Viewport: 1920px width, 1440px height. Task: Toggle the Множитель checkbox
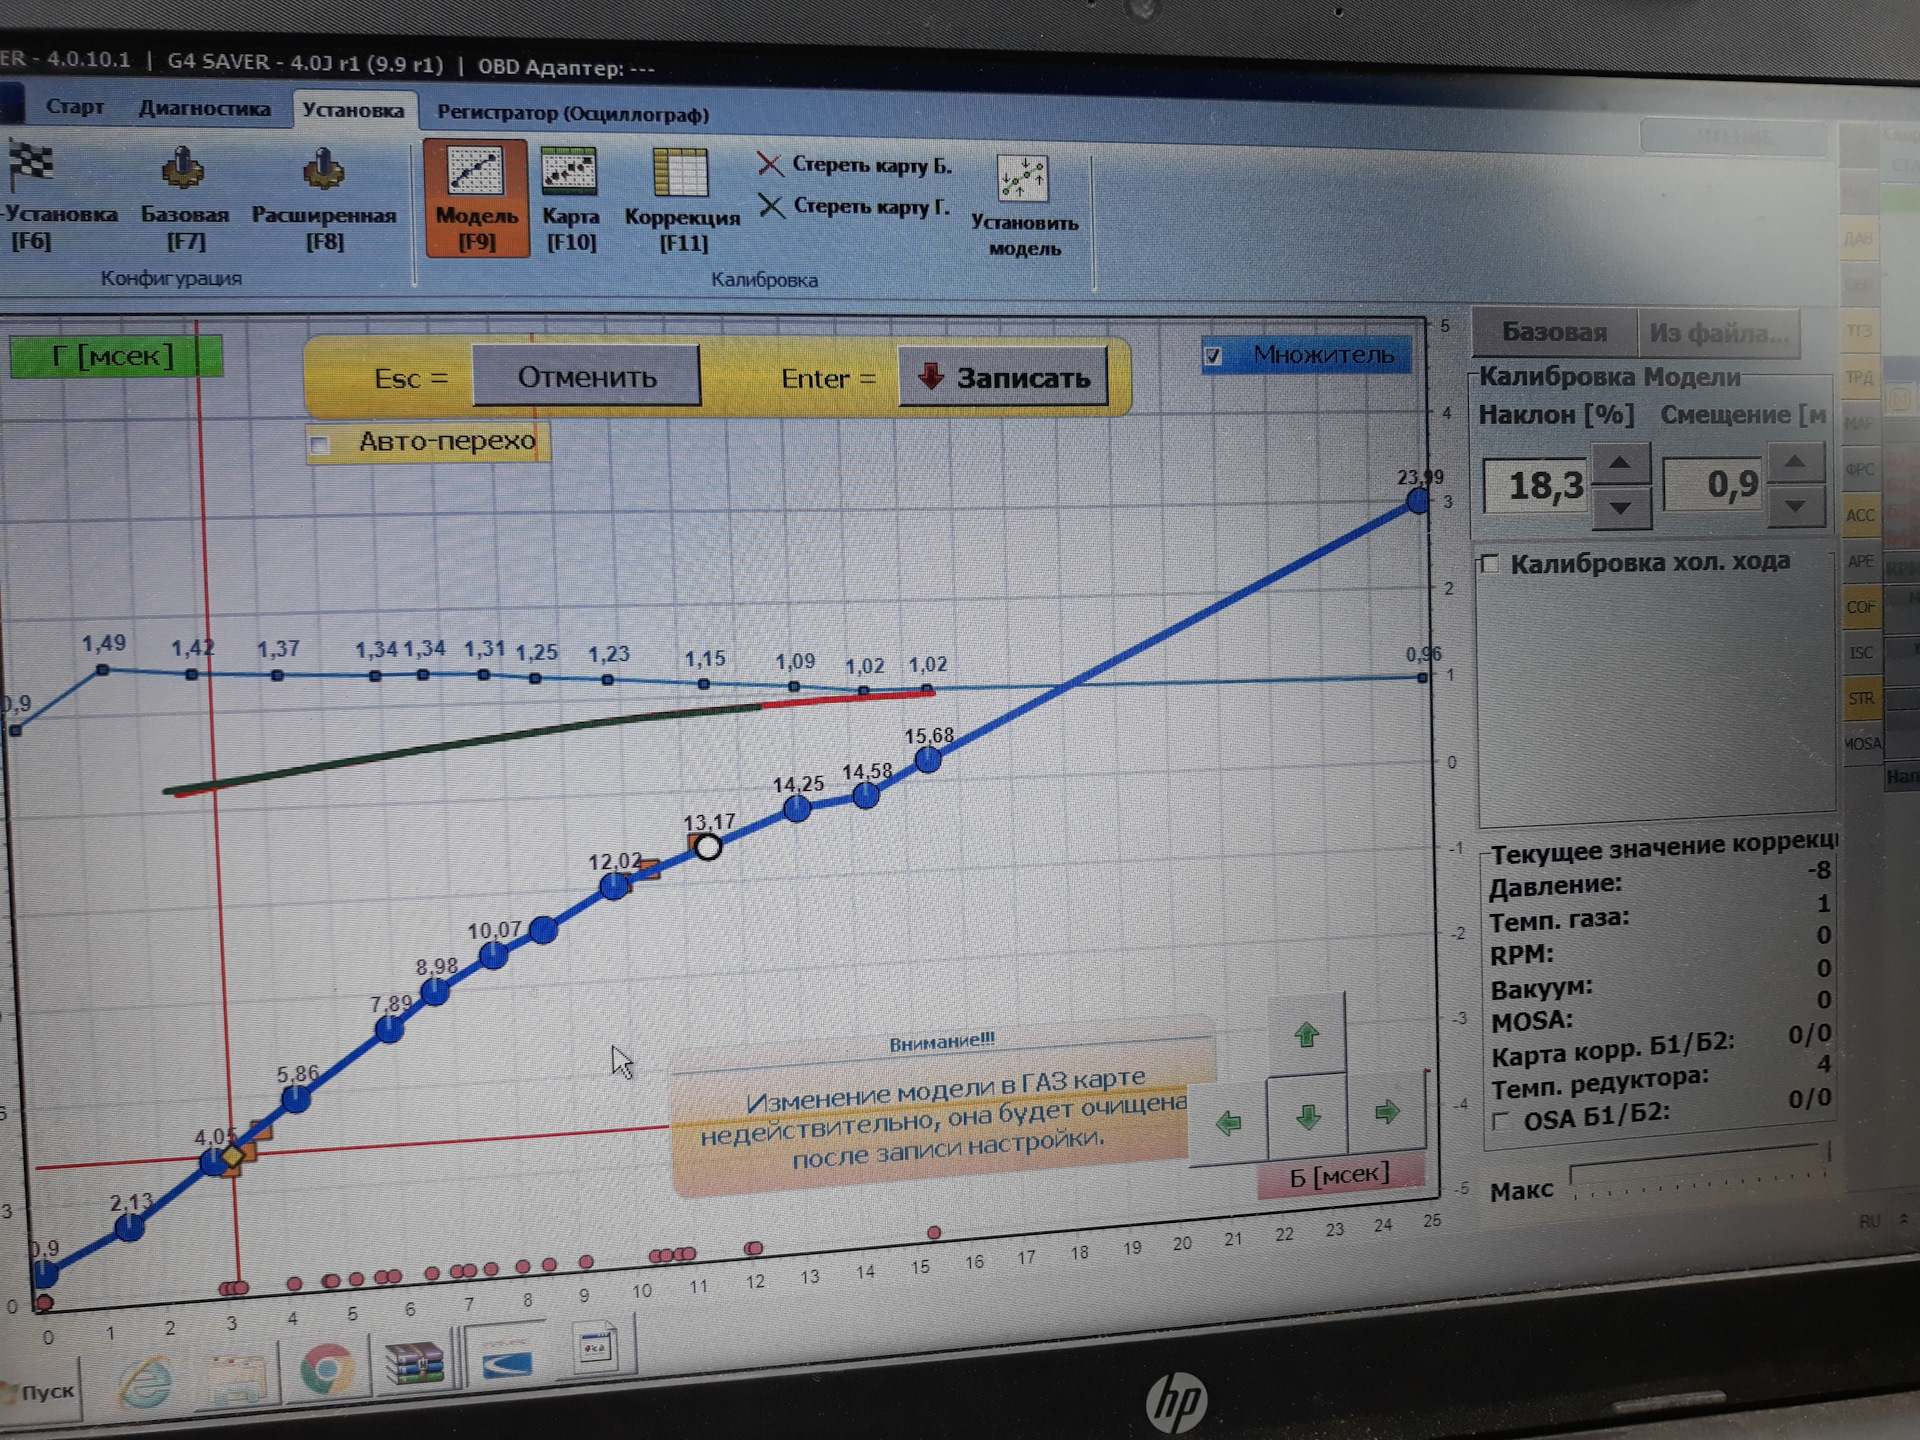[x=1214, y=356]
